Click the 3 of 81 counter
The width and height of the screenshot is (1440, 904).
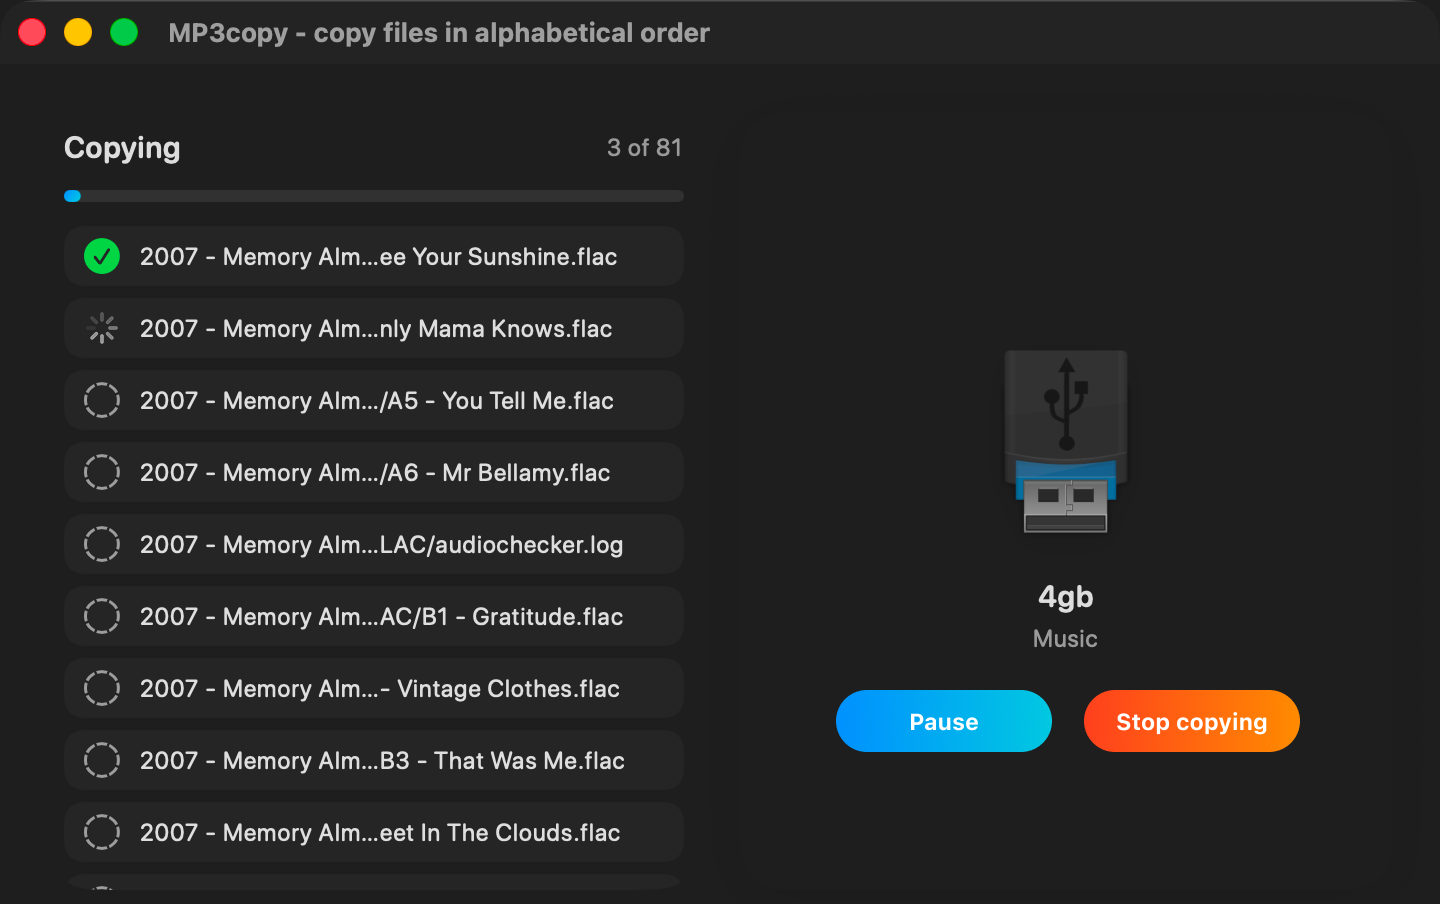[x=644, y=148]
